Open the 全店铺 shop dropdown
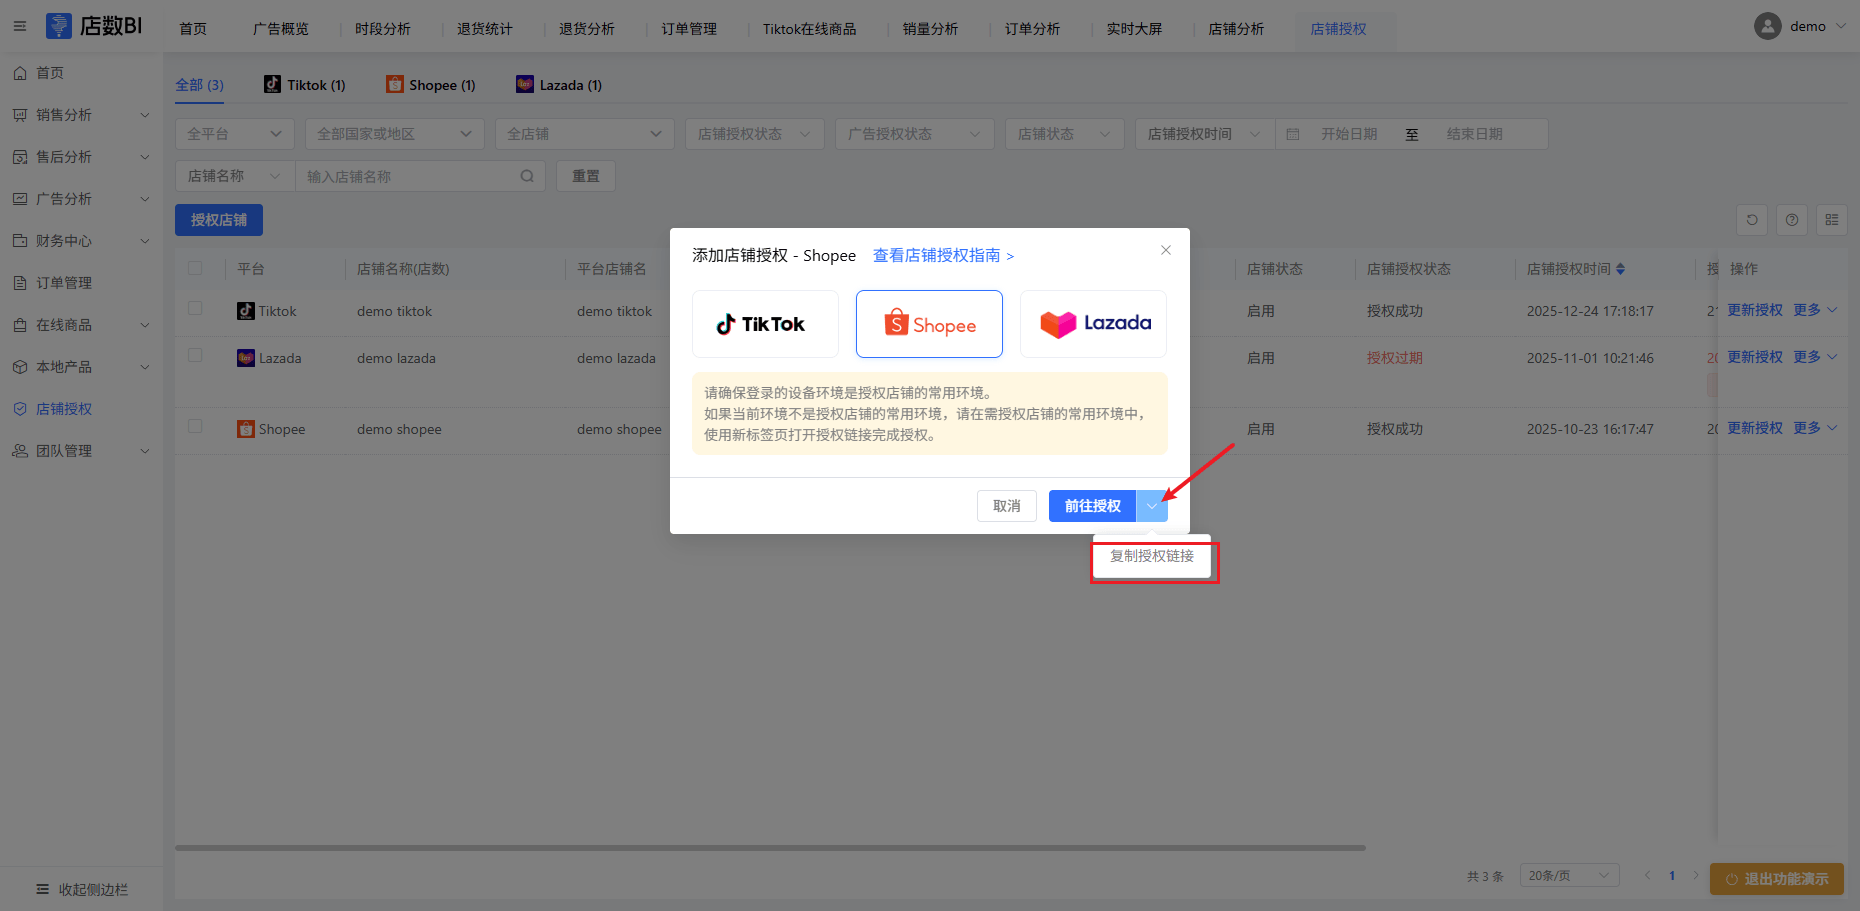This screenshot has height=911, width=1860. 585,134
